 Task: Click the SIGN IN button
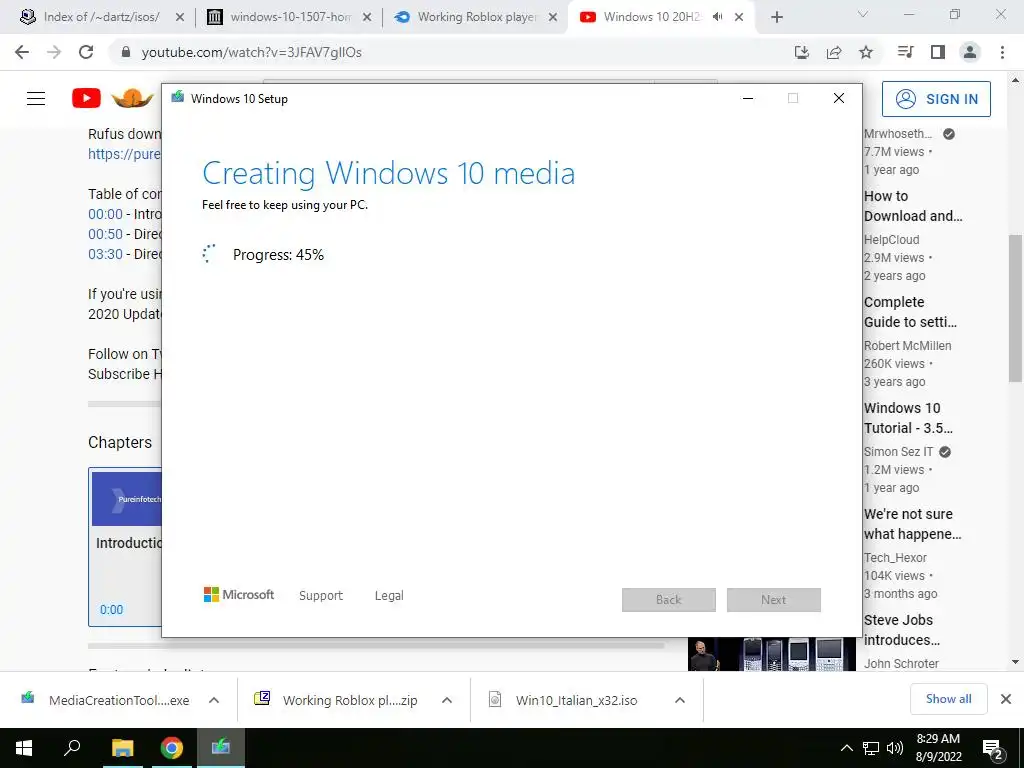tap(936, 99)
